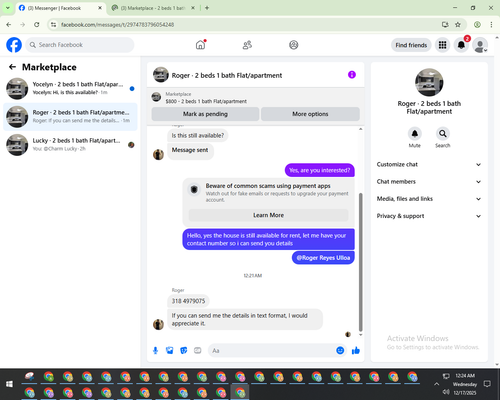Mark the listing as pending

(x=205, y=114)
